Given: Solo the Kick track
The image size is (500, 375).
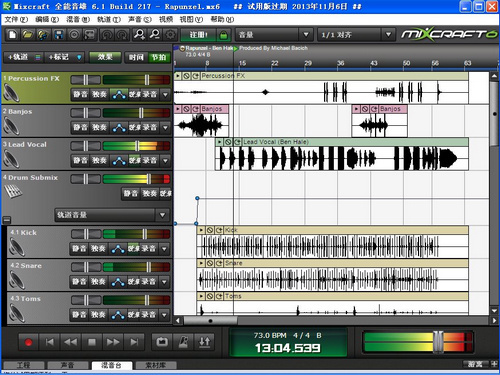Looking at the screenshot, I should click(98, 249).
